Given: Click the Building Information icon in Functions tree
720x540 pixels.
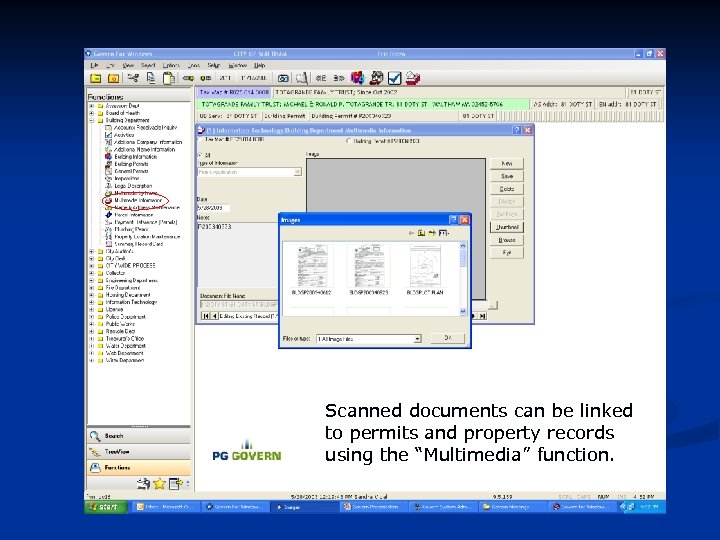Looking at the screenshot, I should [x=108, y=157].
